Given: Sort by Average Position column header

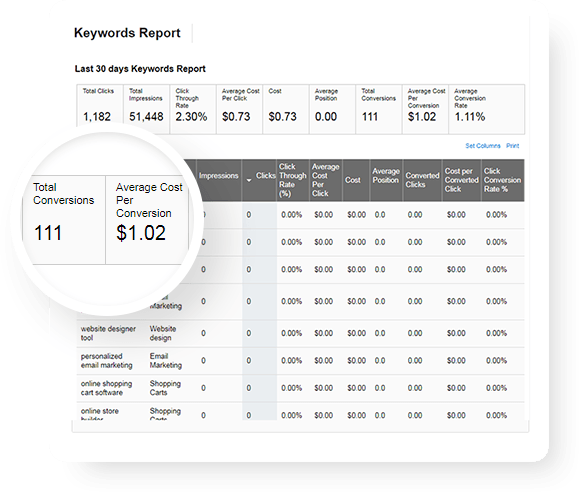Looking at the screenshot, I should 386,176.
